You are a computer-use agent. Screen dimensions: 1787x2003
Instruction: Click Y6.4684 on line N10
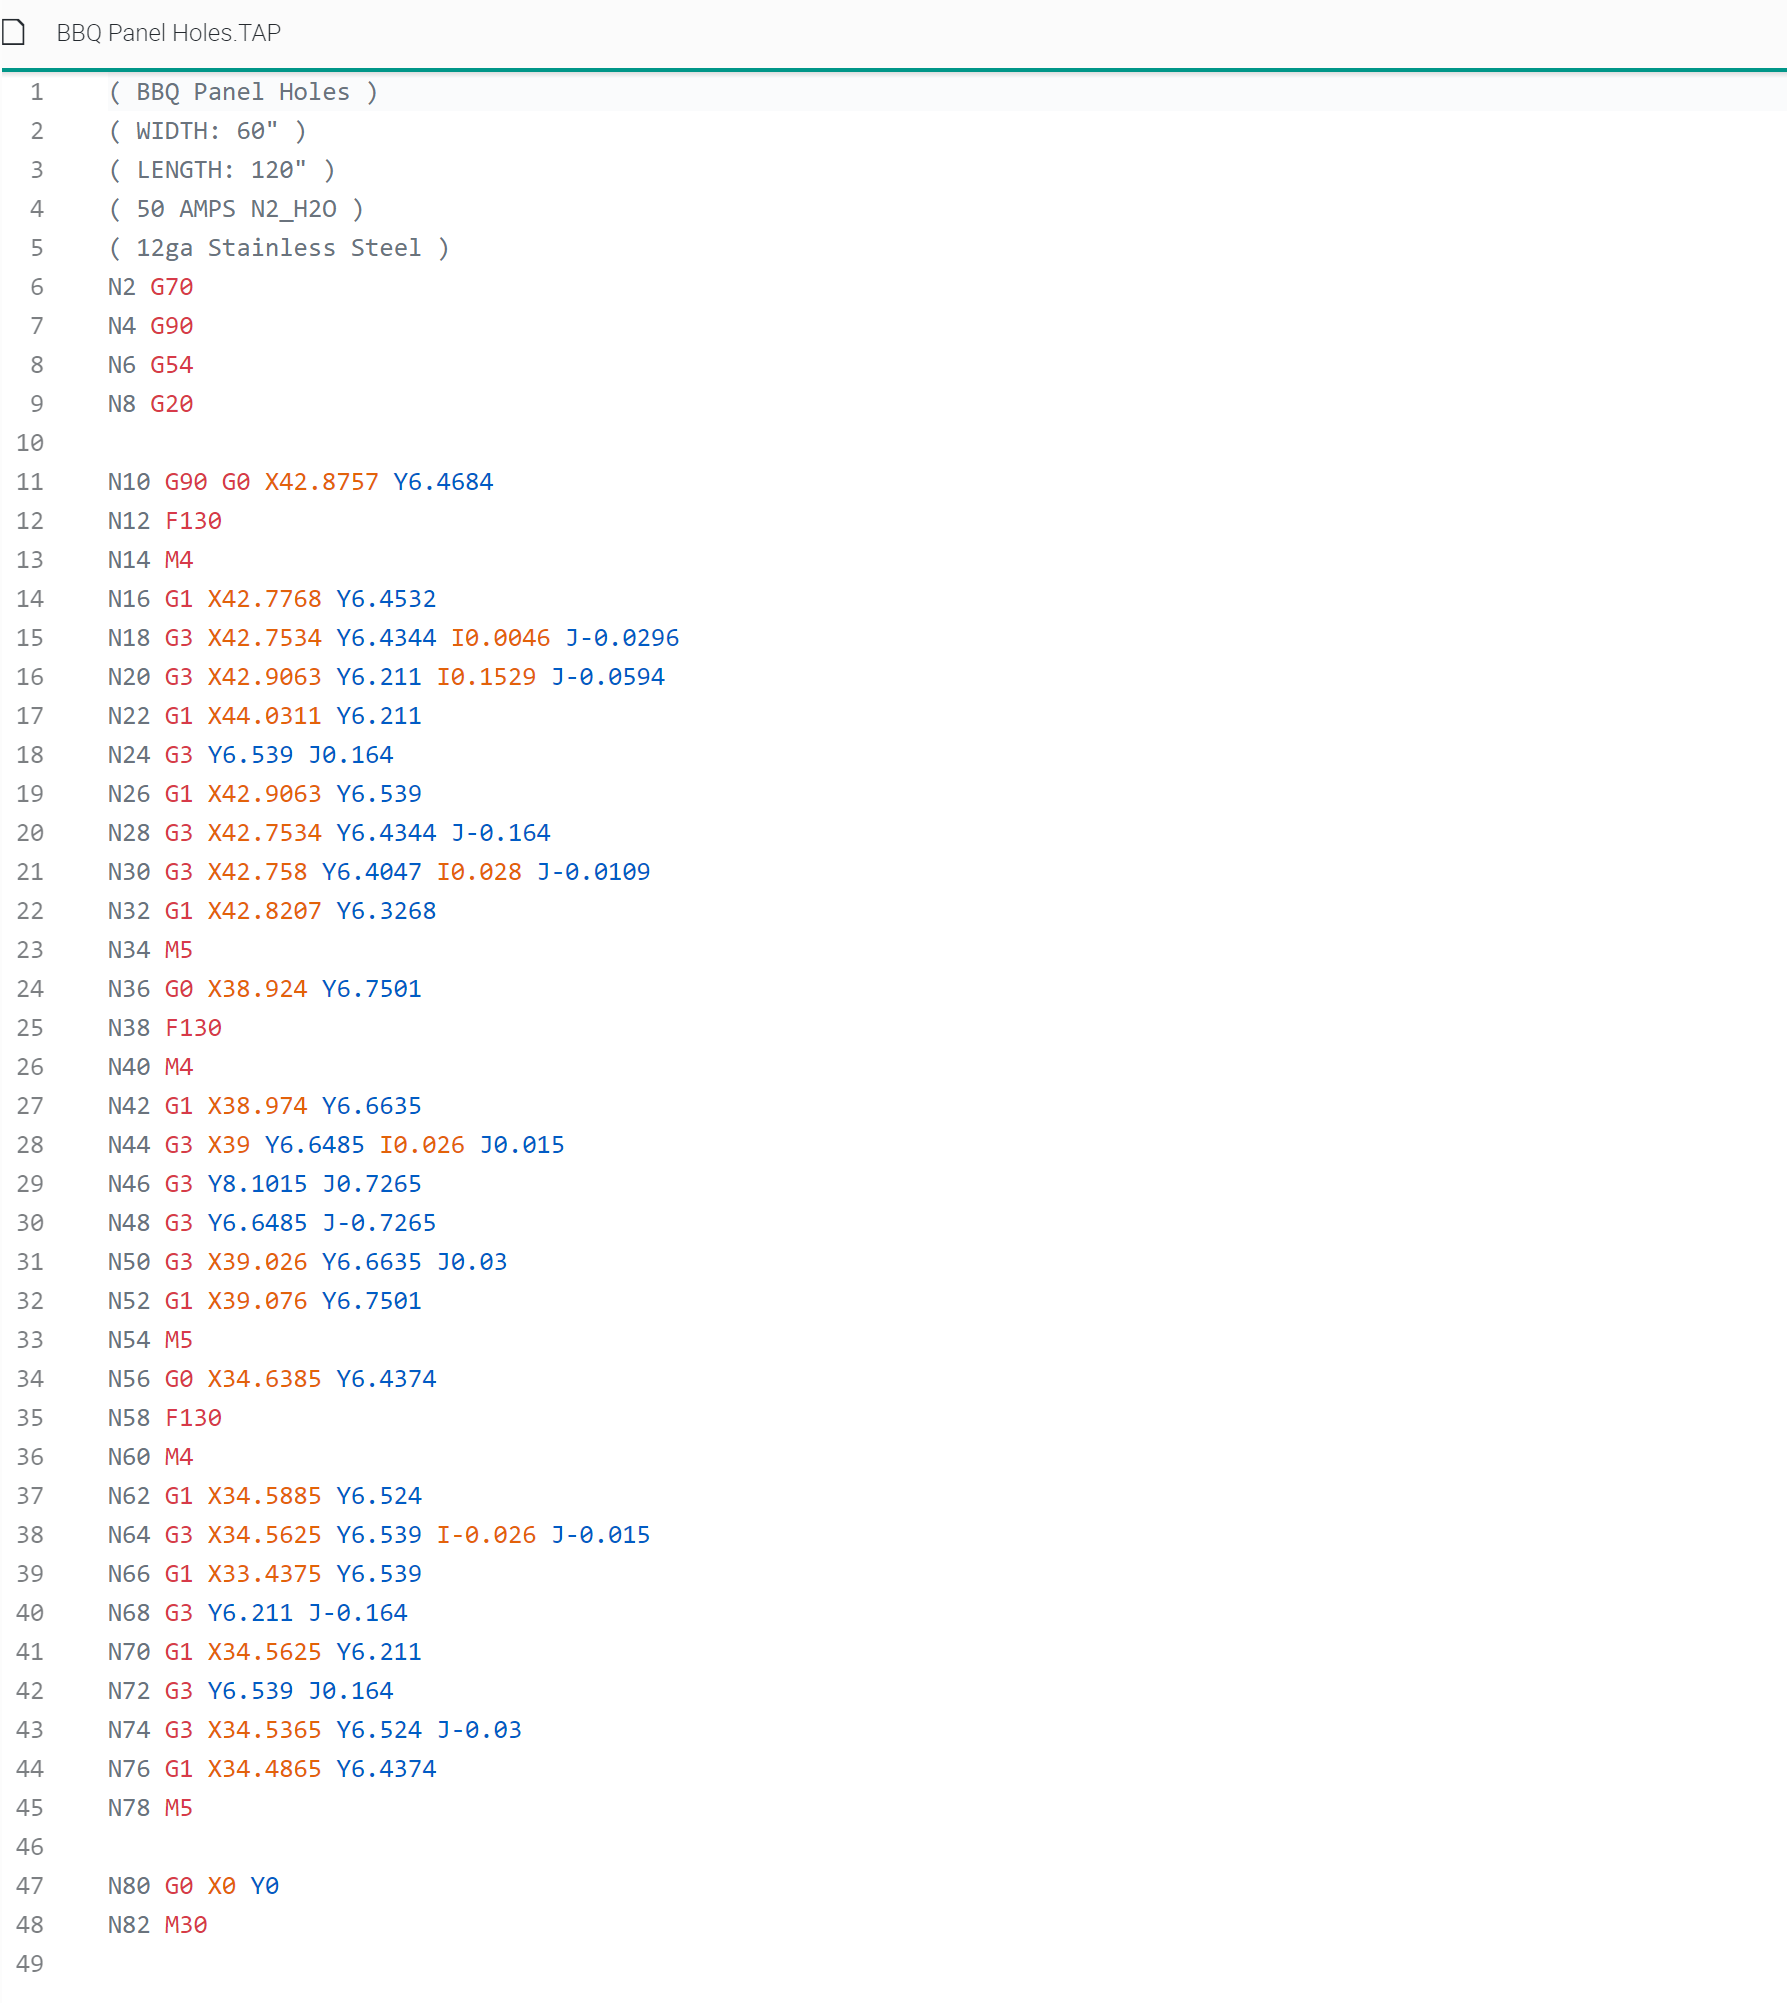pos(443,482)
